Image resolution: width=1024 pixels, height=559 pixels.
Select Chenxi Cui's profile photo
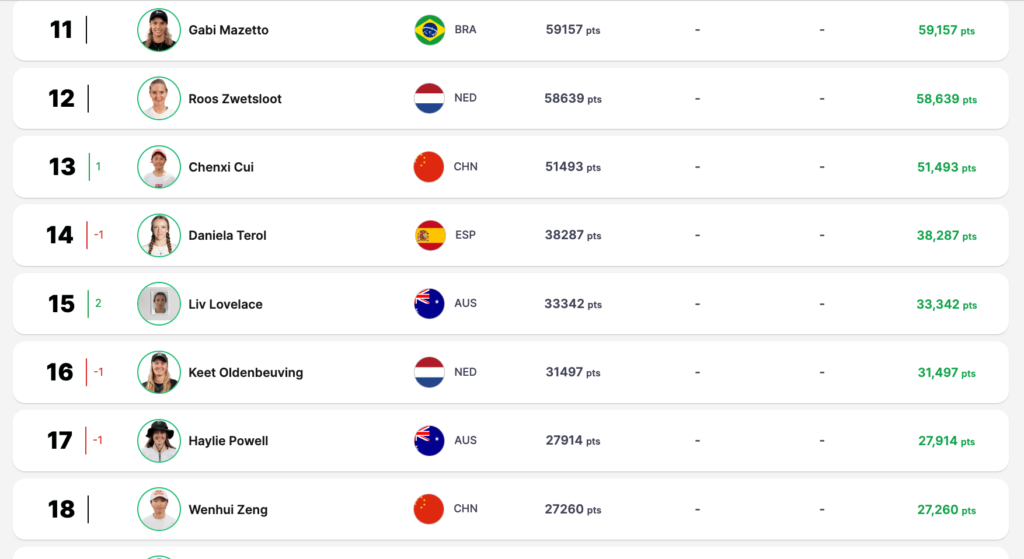coord(159,167)
